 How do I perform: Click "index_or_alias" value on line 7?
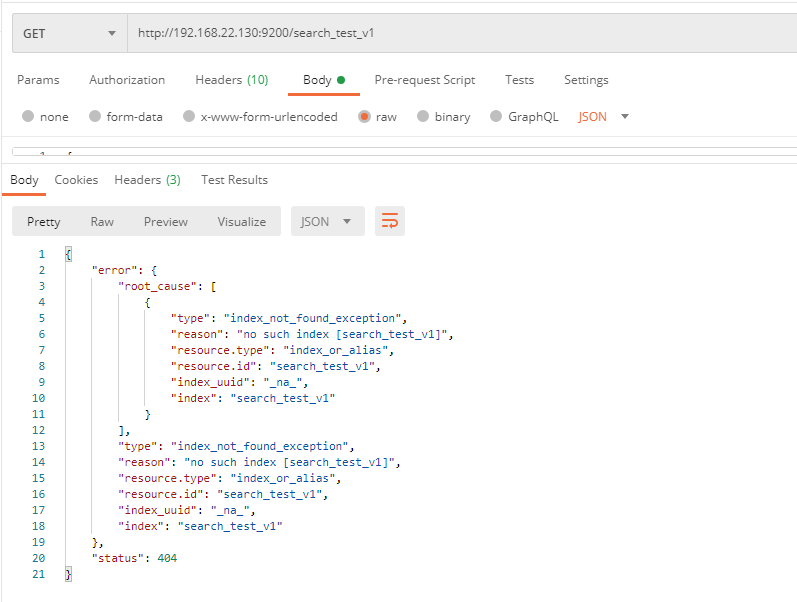pos(335,350)
